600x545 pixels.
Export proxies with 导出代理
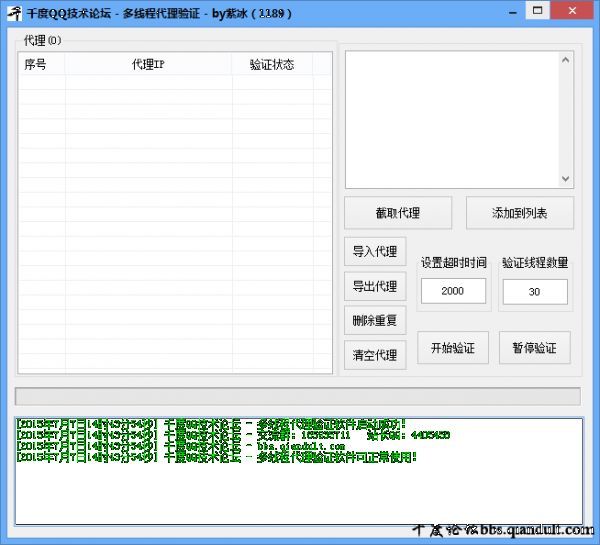[375, 286]
